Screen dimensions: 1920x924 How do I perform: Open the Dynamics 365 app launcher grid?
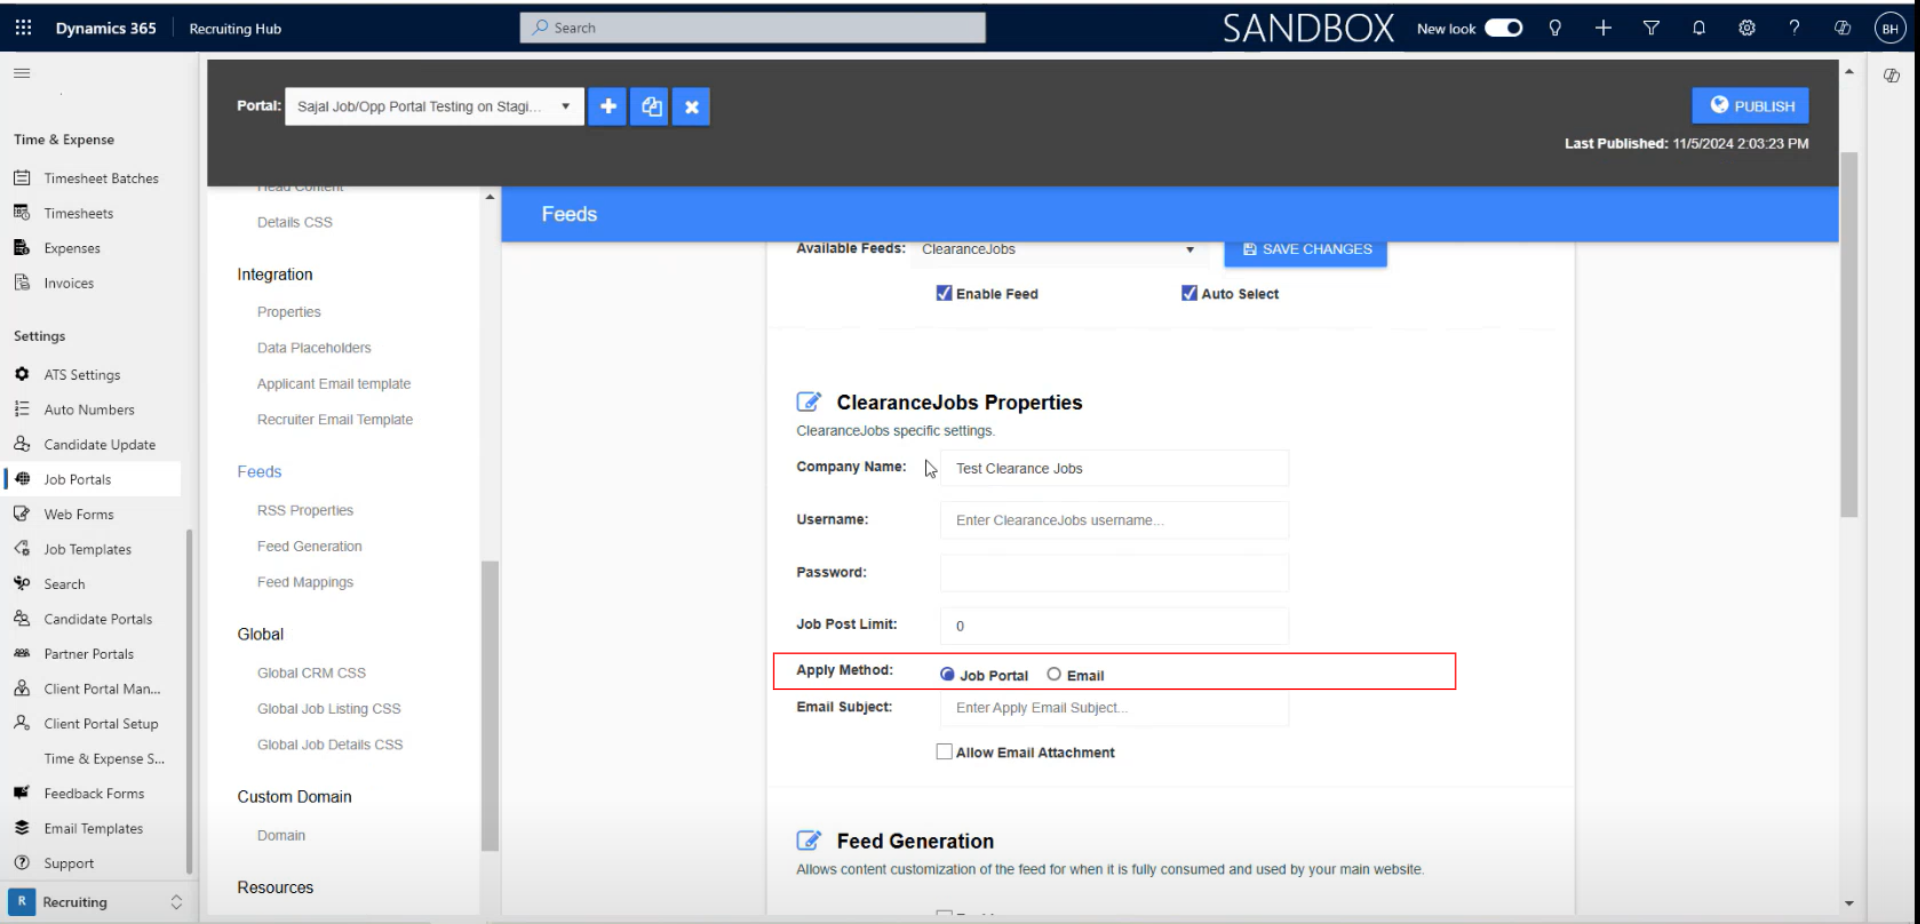point(23,28)
